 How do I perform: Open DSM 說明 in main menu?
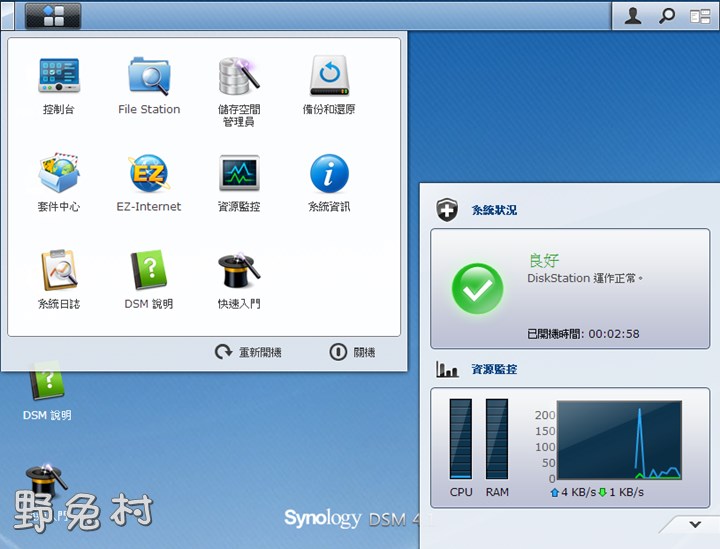click(x=149, y=280)
